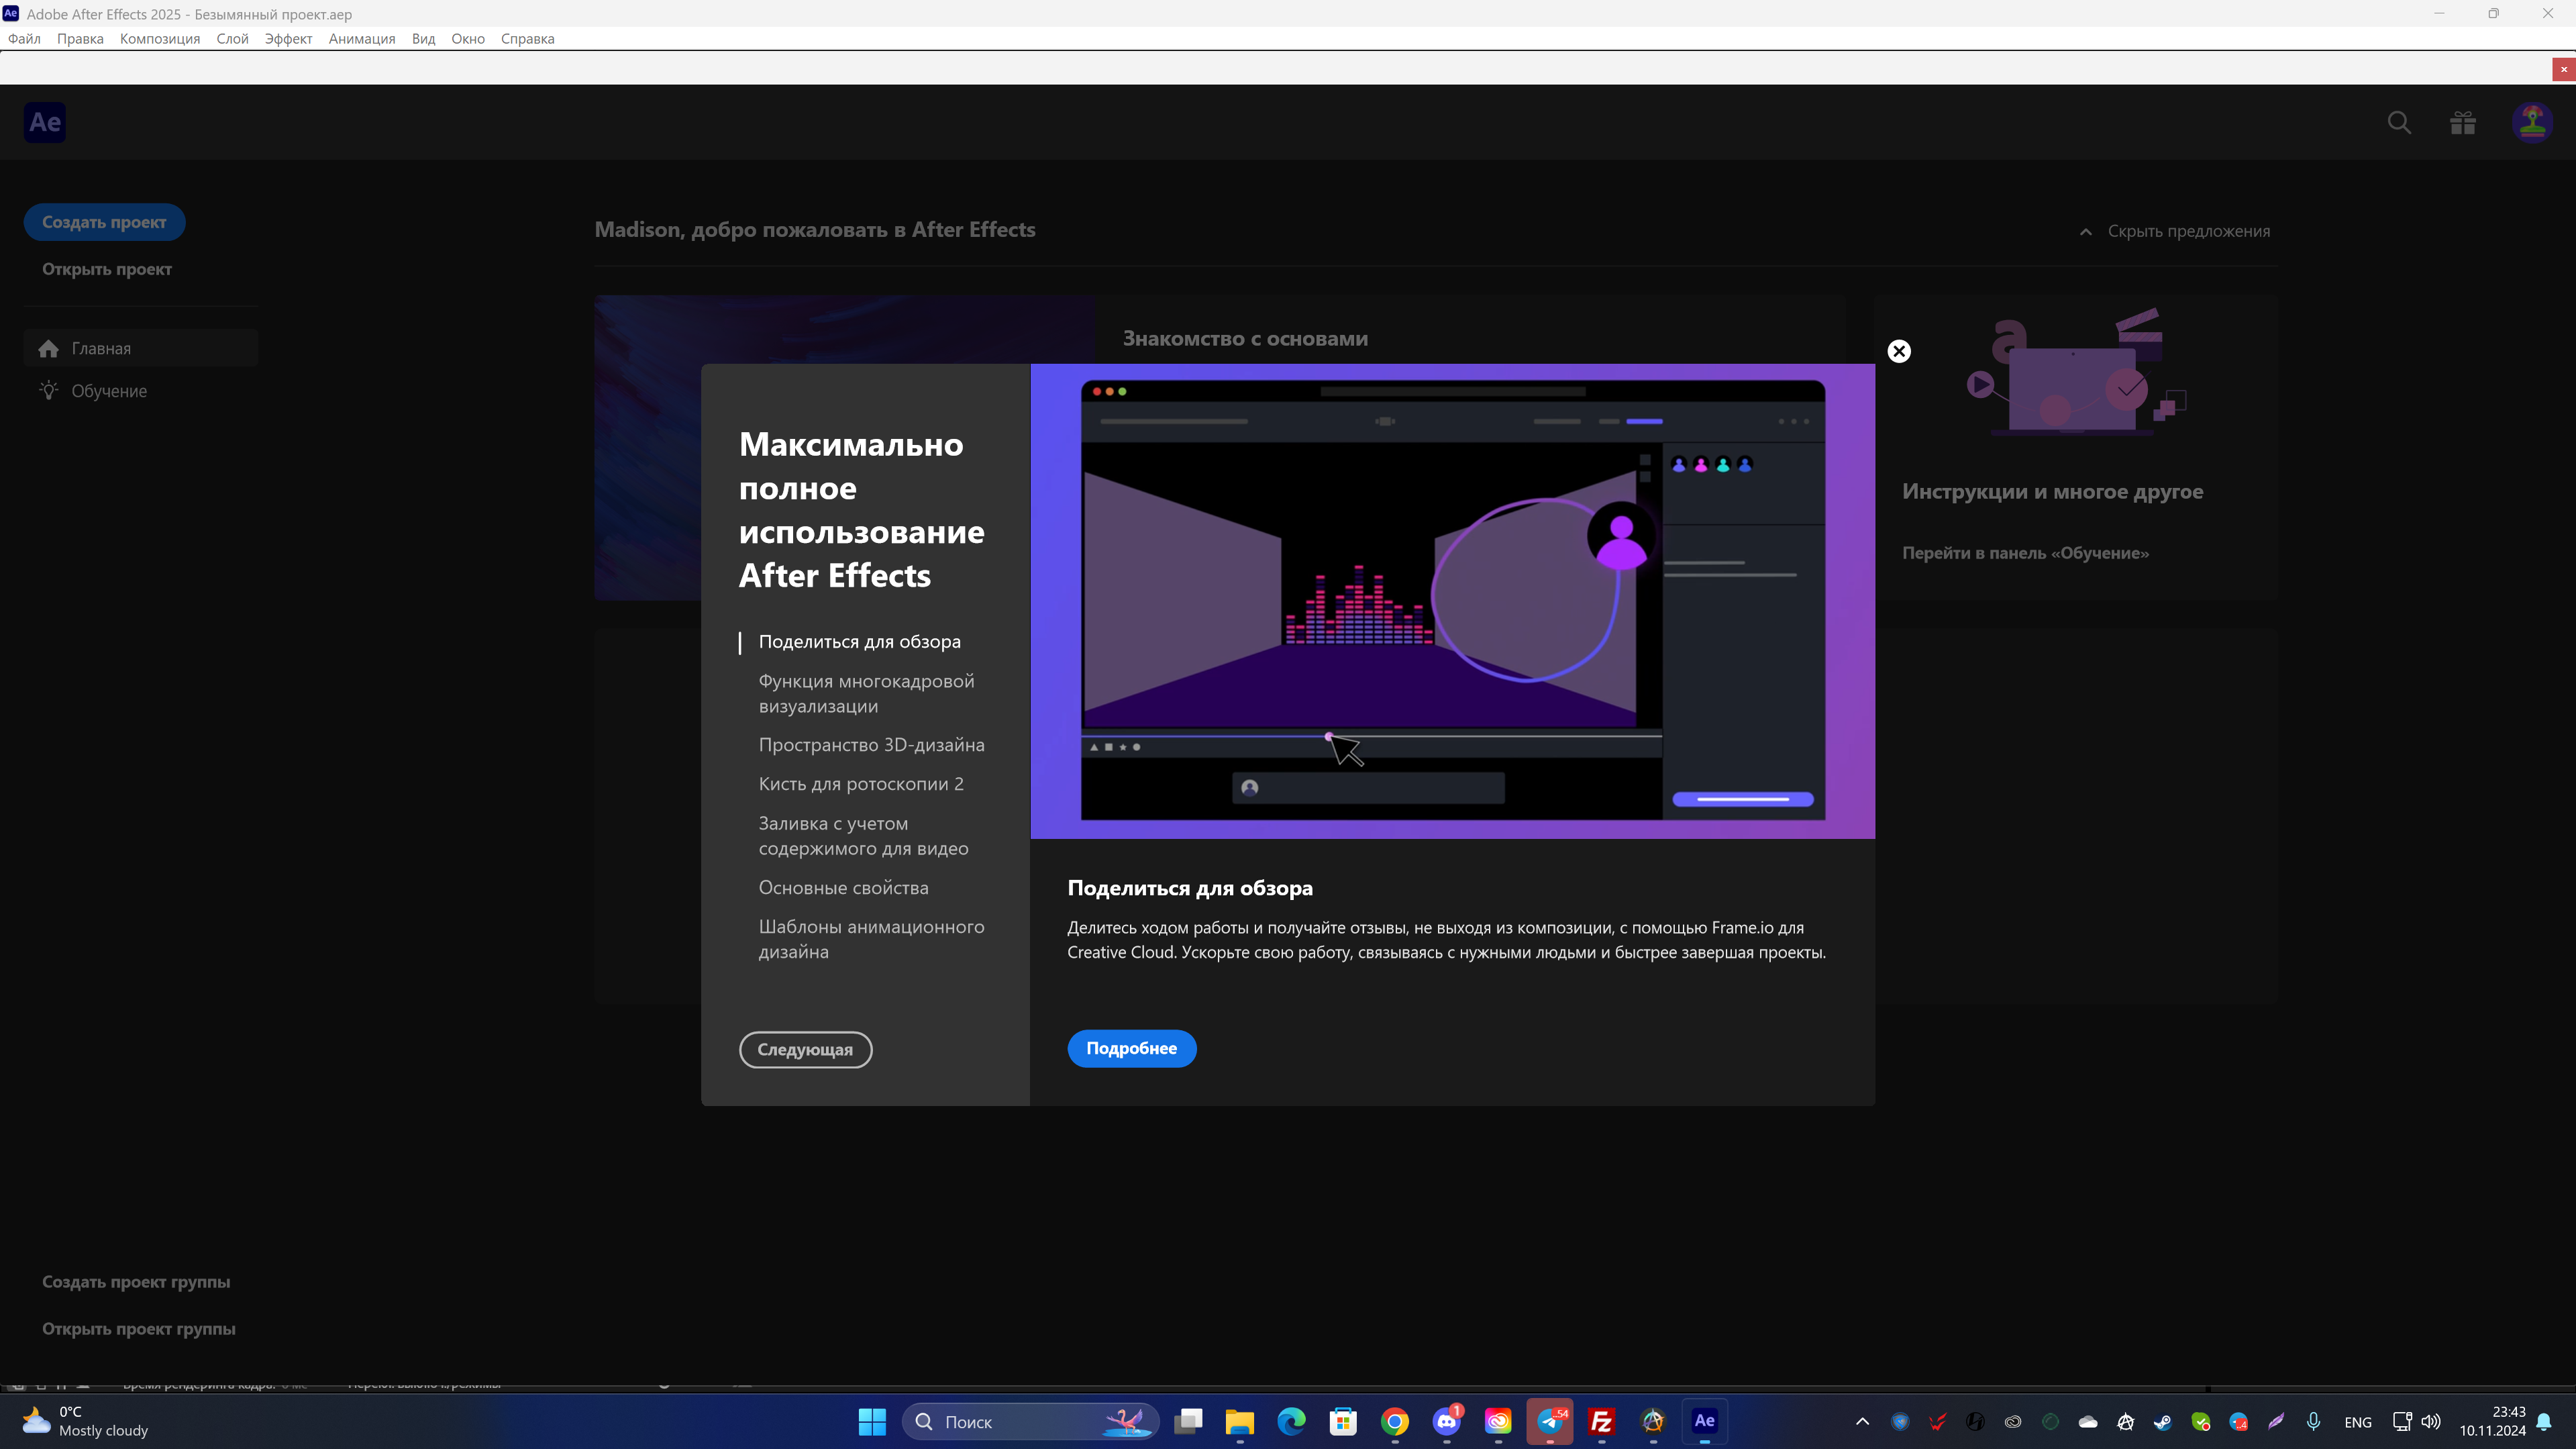Click the After Effects taskbar icon
This screenshot has height=1449, width=2576.
1705,1421
